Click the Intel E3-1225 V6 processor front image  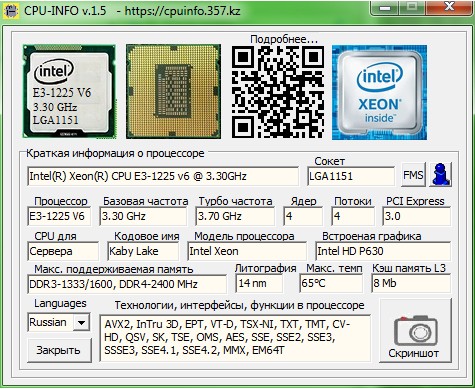tap(69, 91)
